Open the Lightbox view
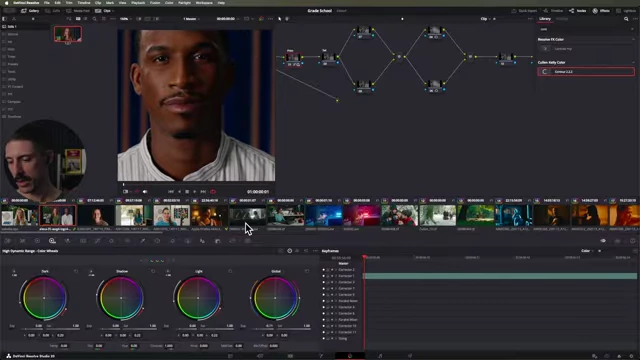The image size is (640, 360). pos(626,11)
